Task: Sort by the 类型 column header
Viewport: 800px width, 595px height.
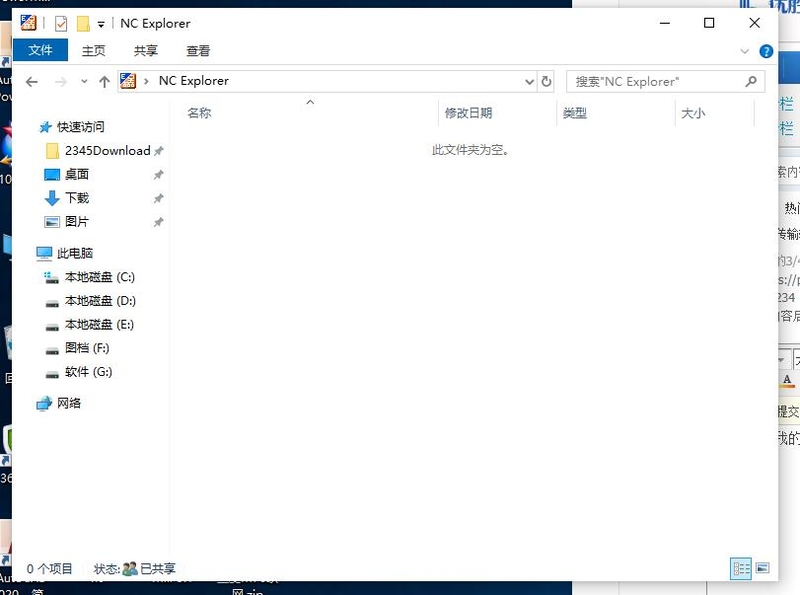Action: click(x=574, y=113)
